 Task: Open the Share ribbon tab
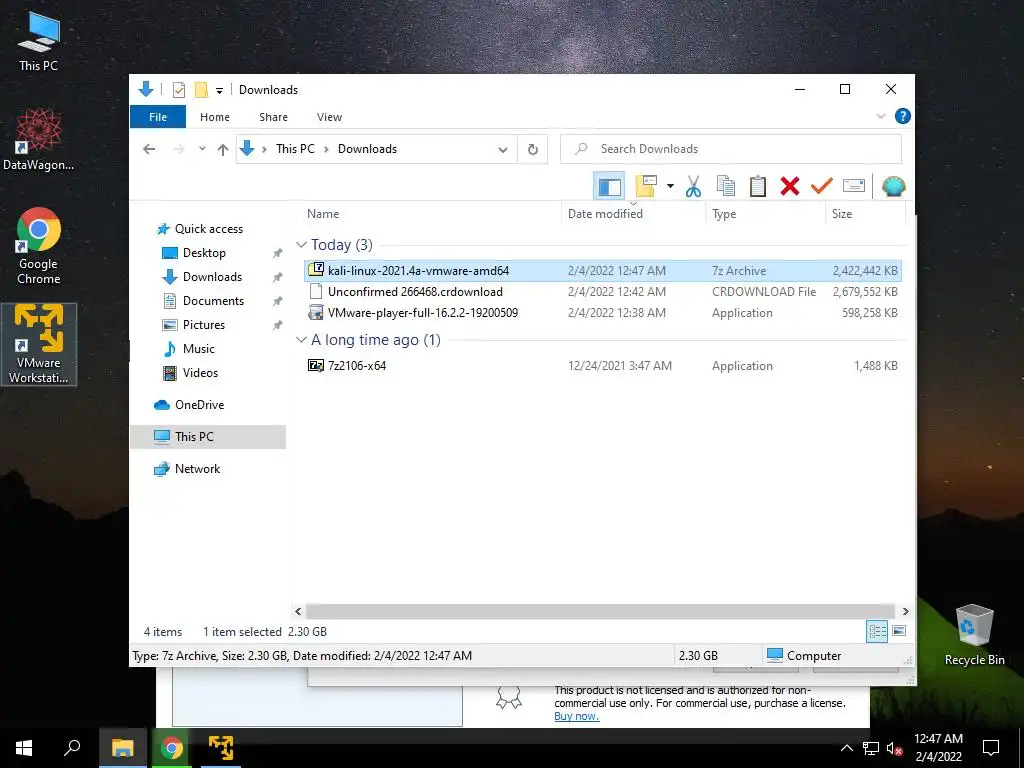[273, 117]
